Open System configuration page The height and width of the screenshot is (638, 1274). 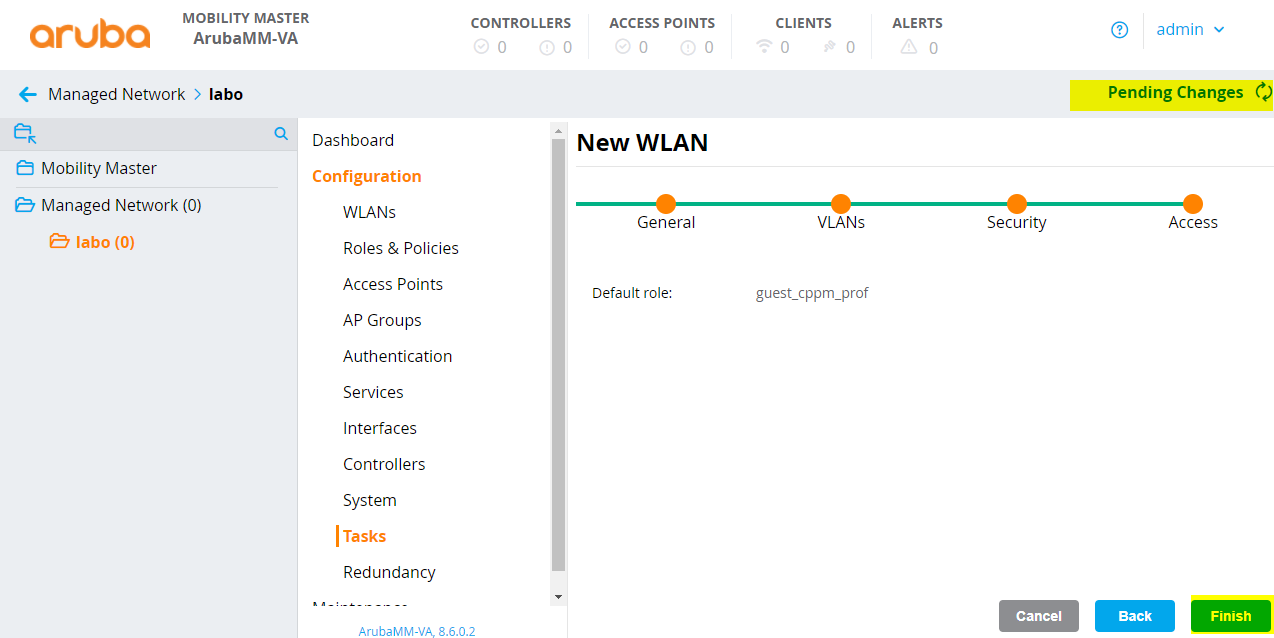click(x=370, y=500)
